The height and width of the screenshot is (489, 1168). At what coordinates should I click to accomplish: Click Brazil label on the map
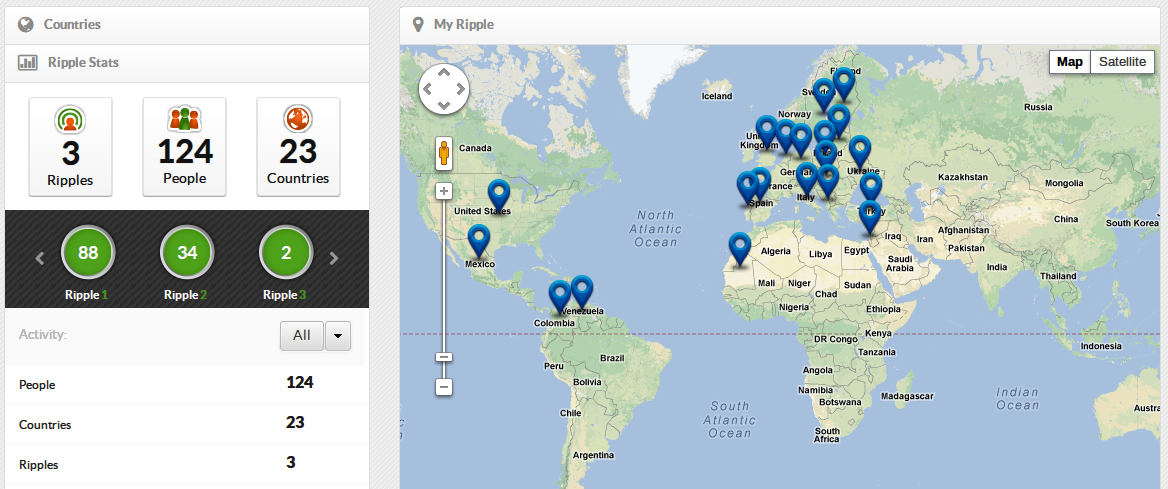612,358
